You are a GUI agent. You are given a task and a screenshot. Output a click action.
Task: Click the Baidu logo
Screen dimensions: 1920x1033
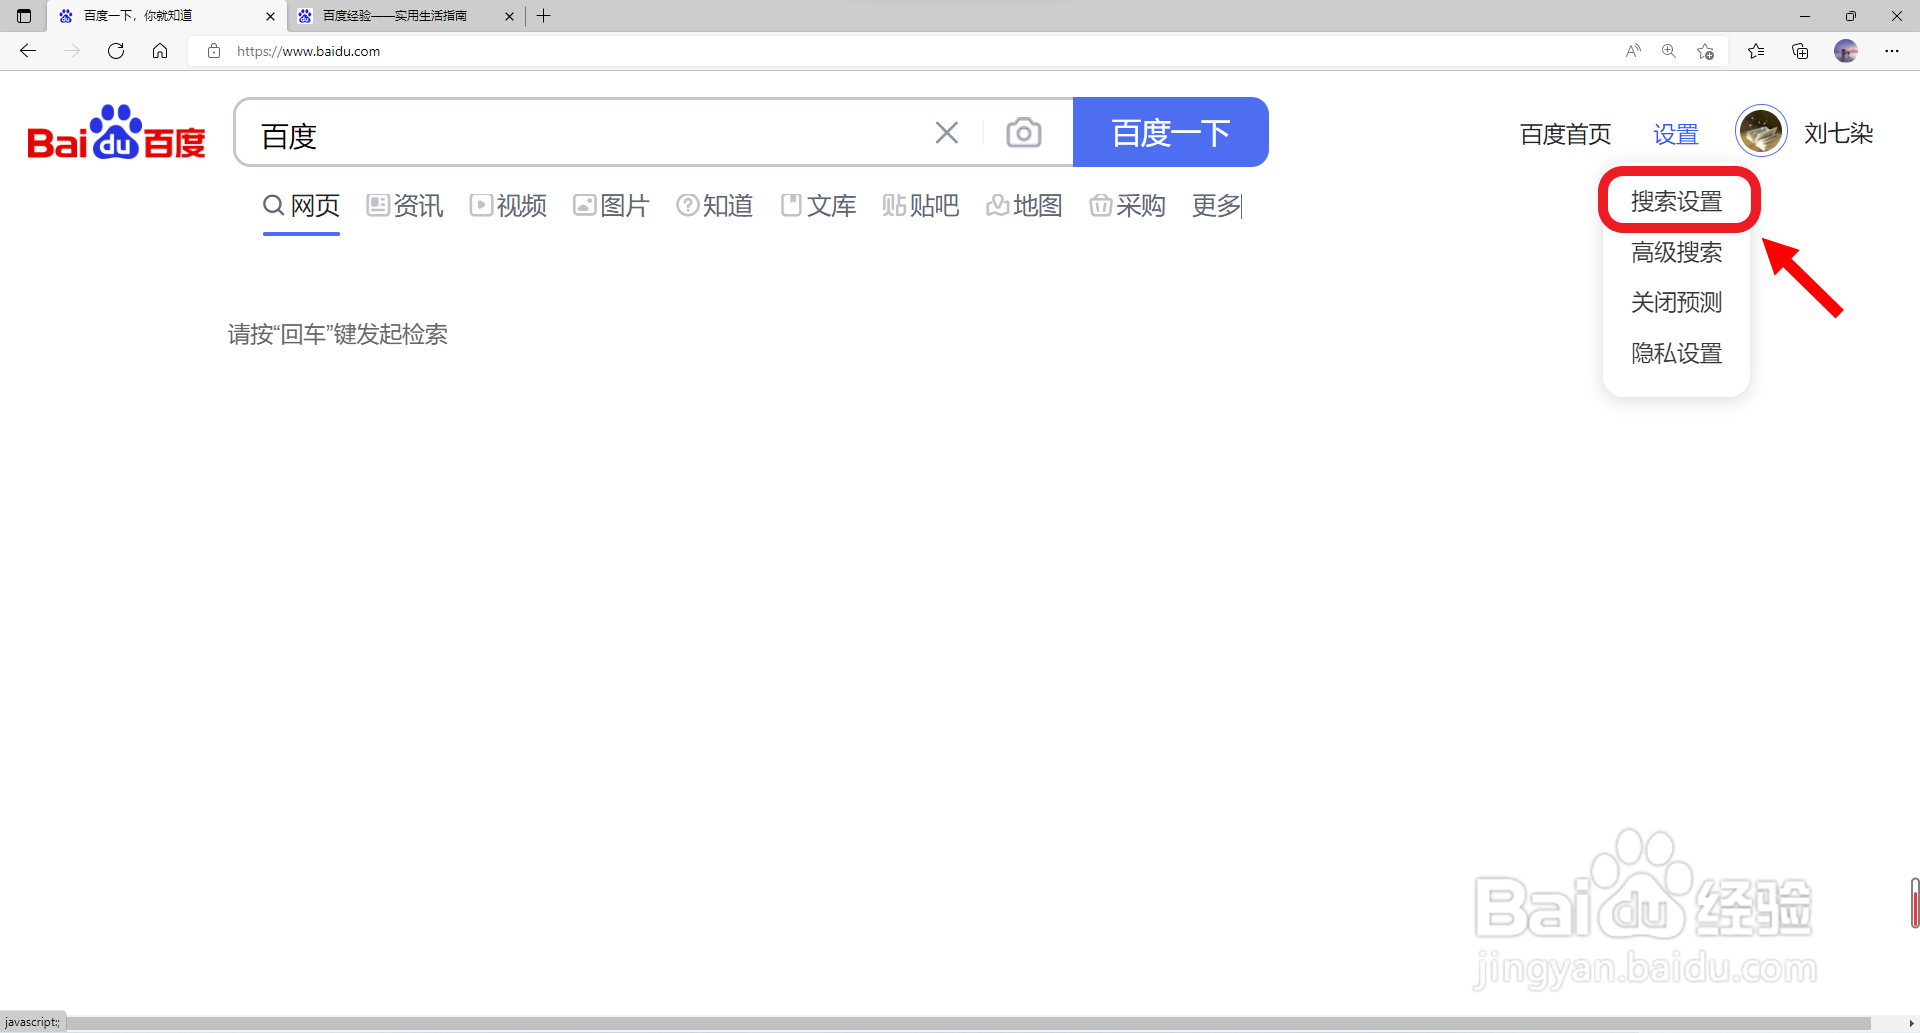[x=116, y=133]
